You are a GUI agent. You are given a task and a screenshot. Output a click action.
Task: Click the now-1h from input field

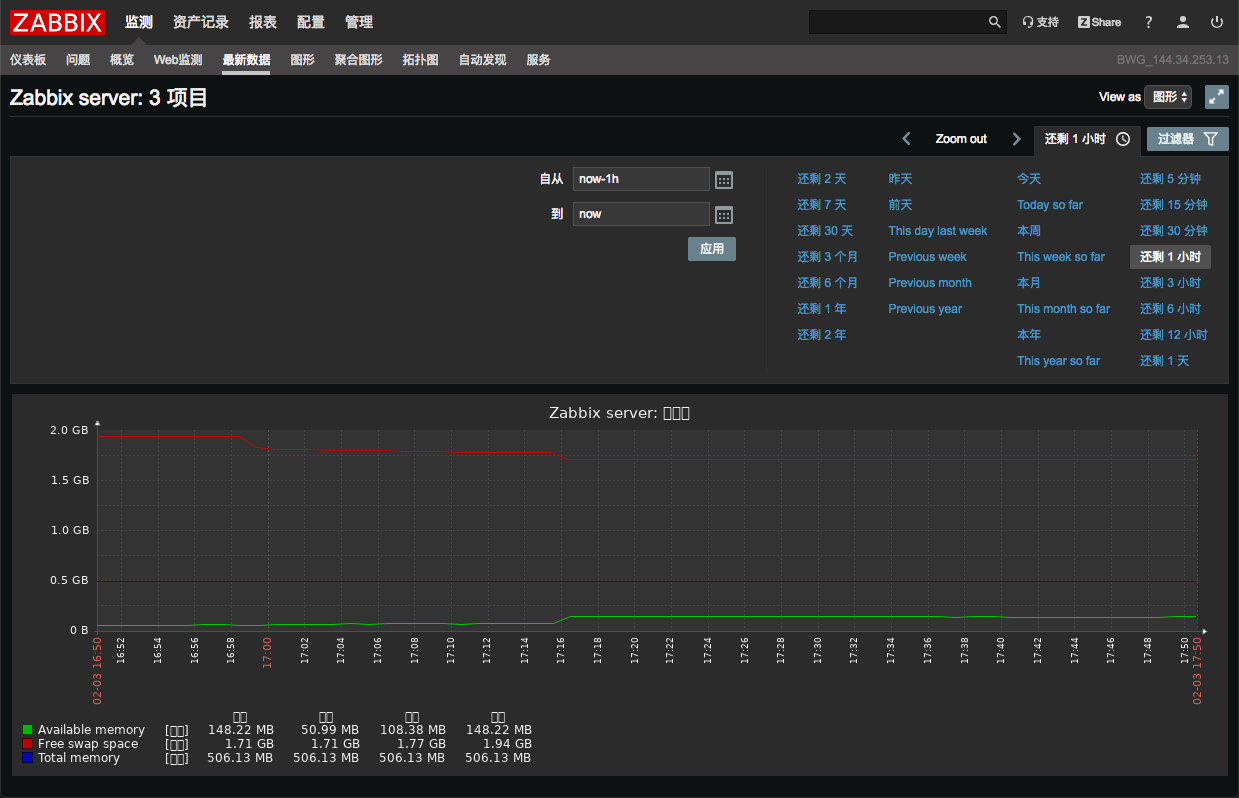[641, 179]
